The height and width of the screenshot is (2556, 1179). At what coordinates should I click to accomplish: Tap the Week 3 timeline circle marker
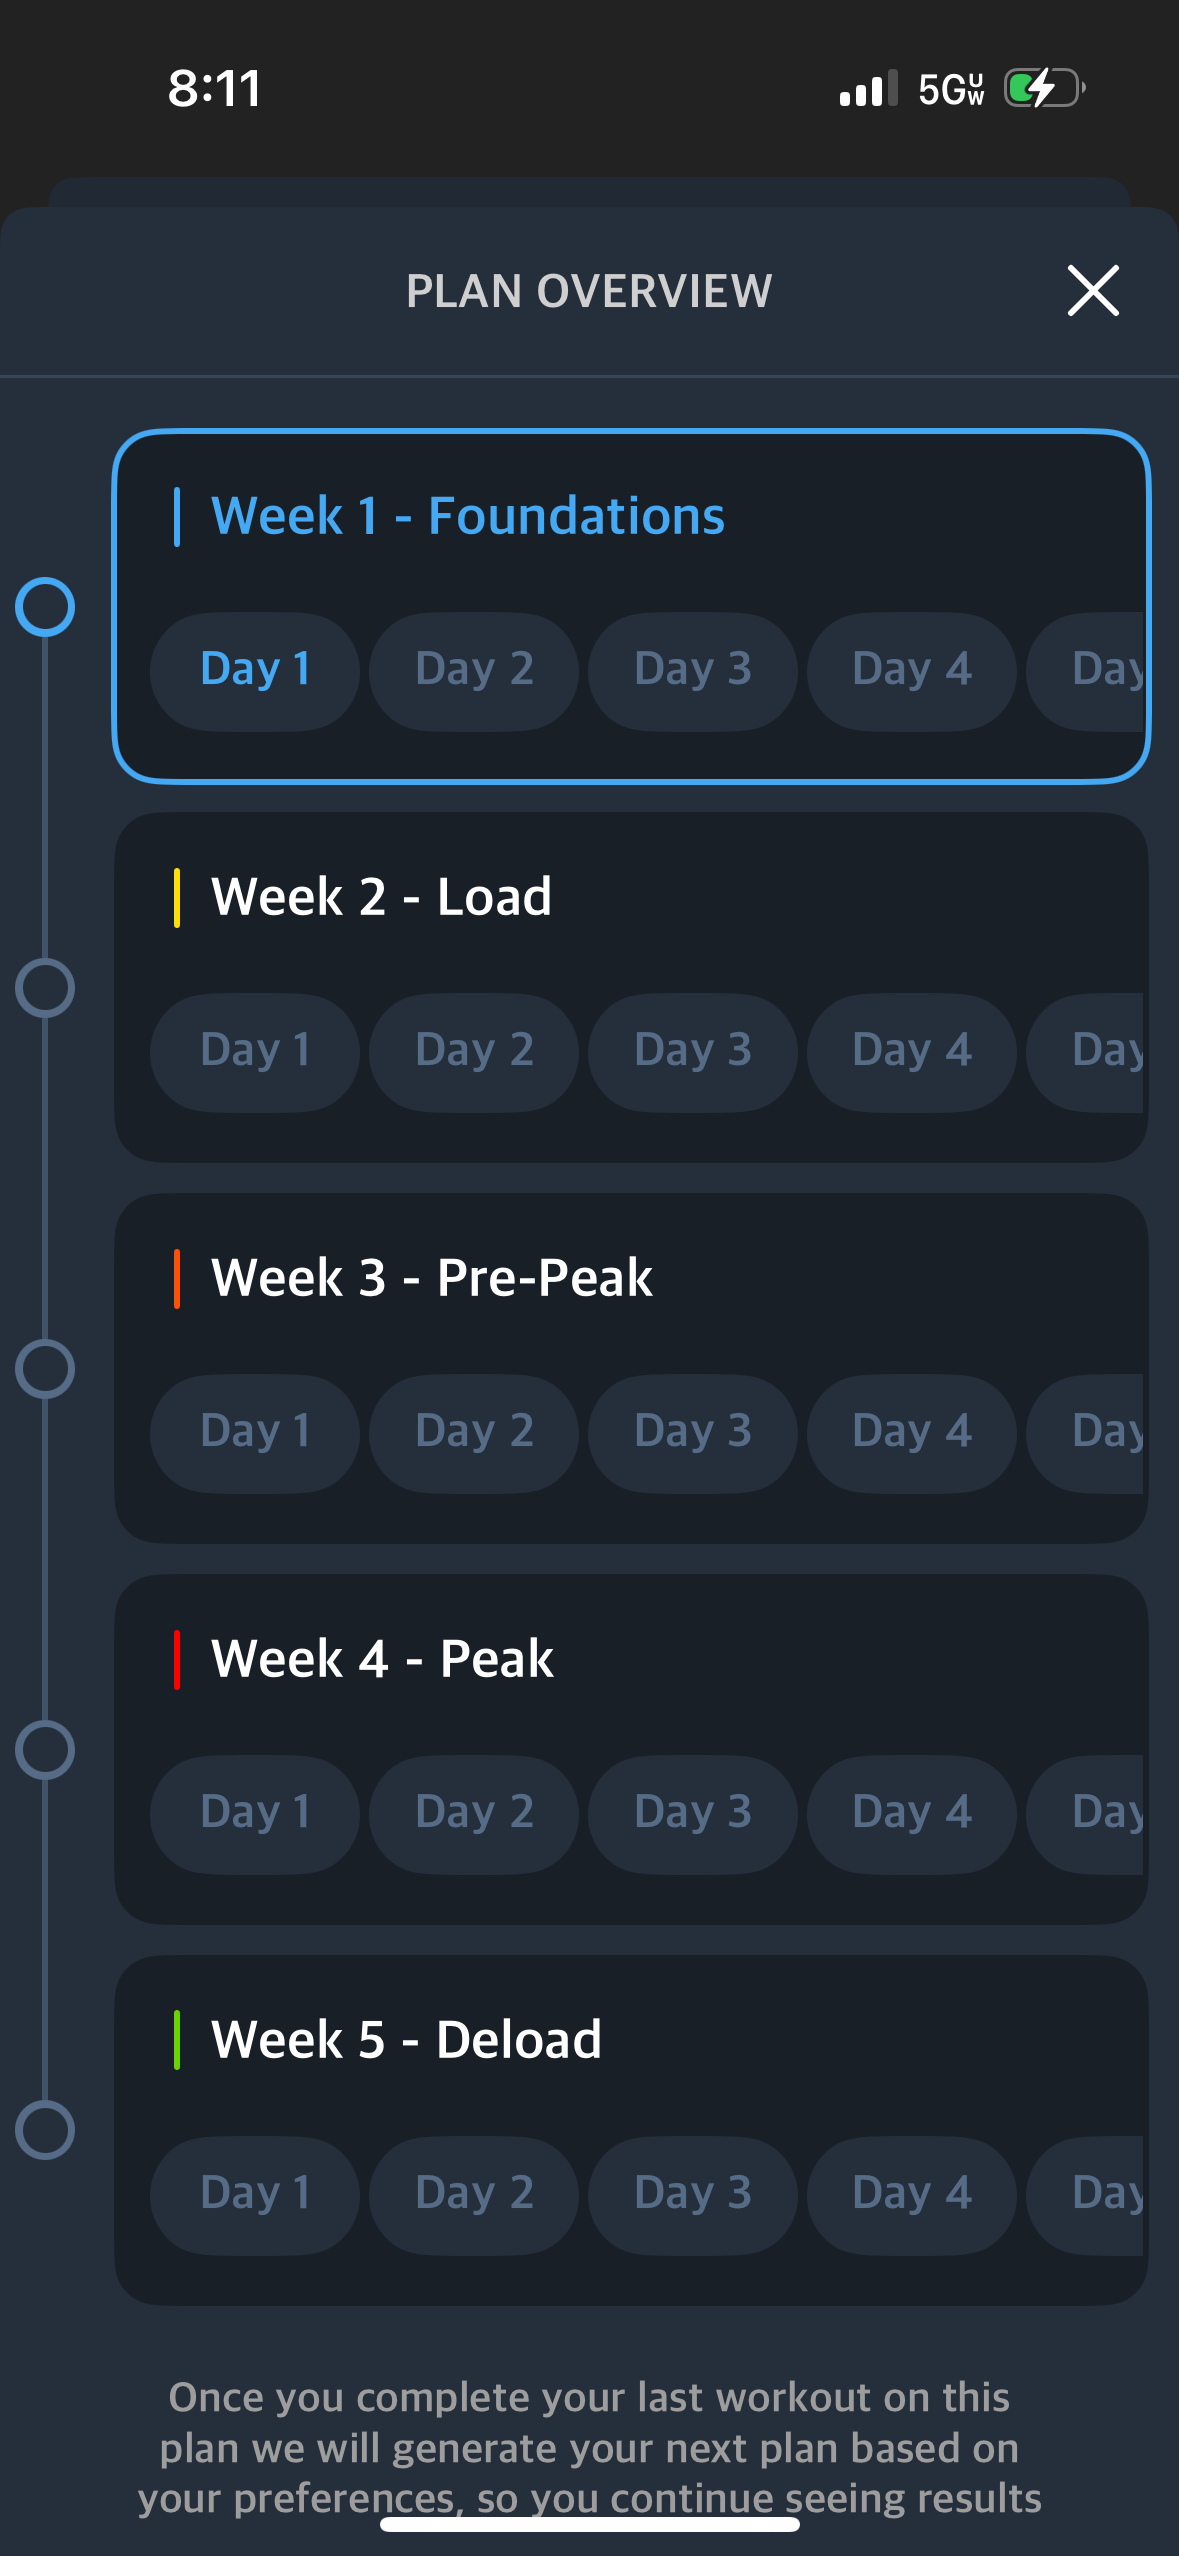45,1369
